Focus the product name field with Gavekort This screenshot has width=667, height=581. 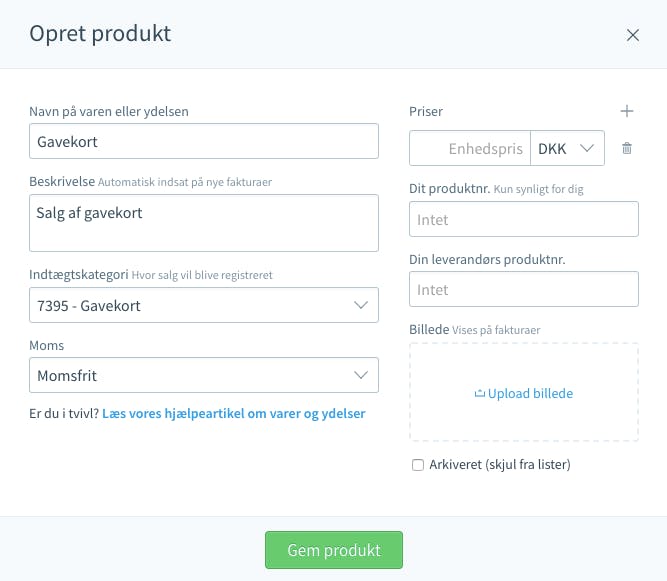pos(204,141)
